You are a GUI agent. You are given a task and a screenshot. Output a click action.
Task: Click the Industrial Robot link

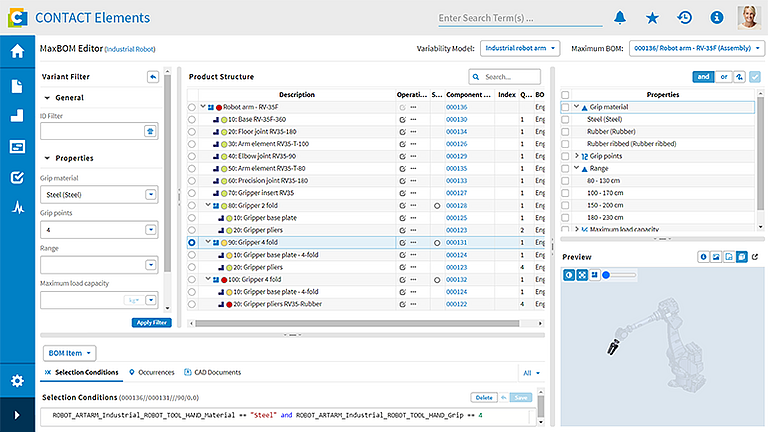click(x=130, y=49)
